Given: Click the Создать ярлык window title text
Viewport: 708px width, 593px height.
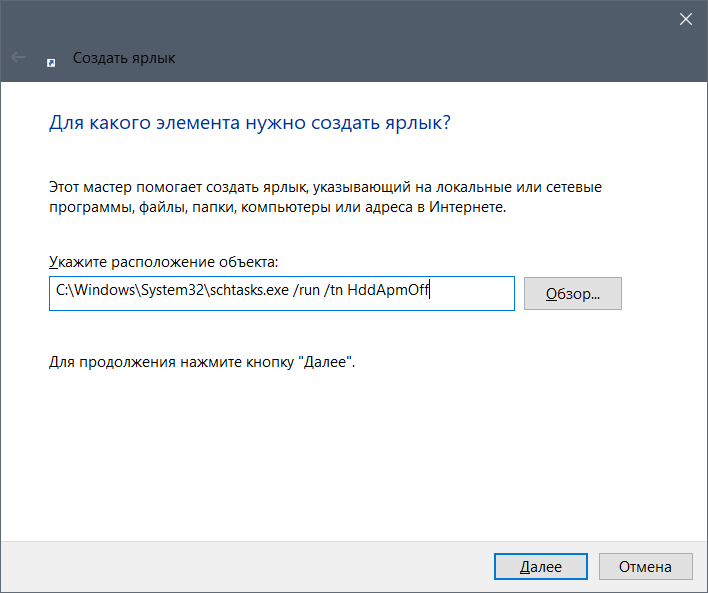Looking at the screenshot, I should [x=124, y=59].
